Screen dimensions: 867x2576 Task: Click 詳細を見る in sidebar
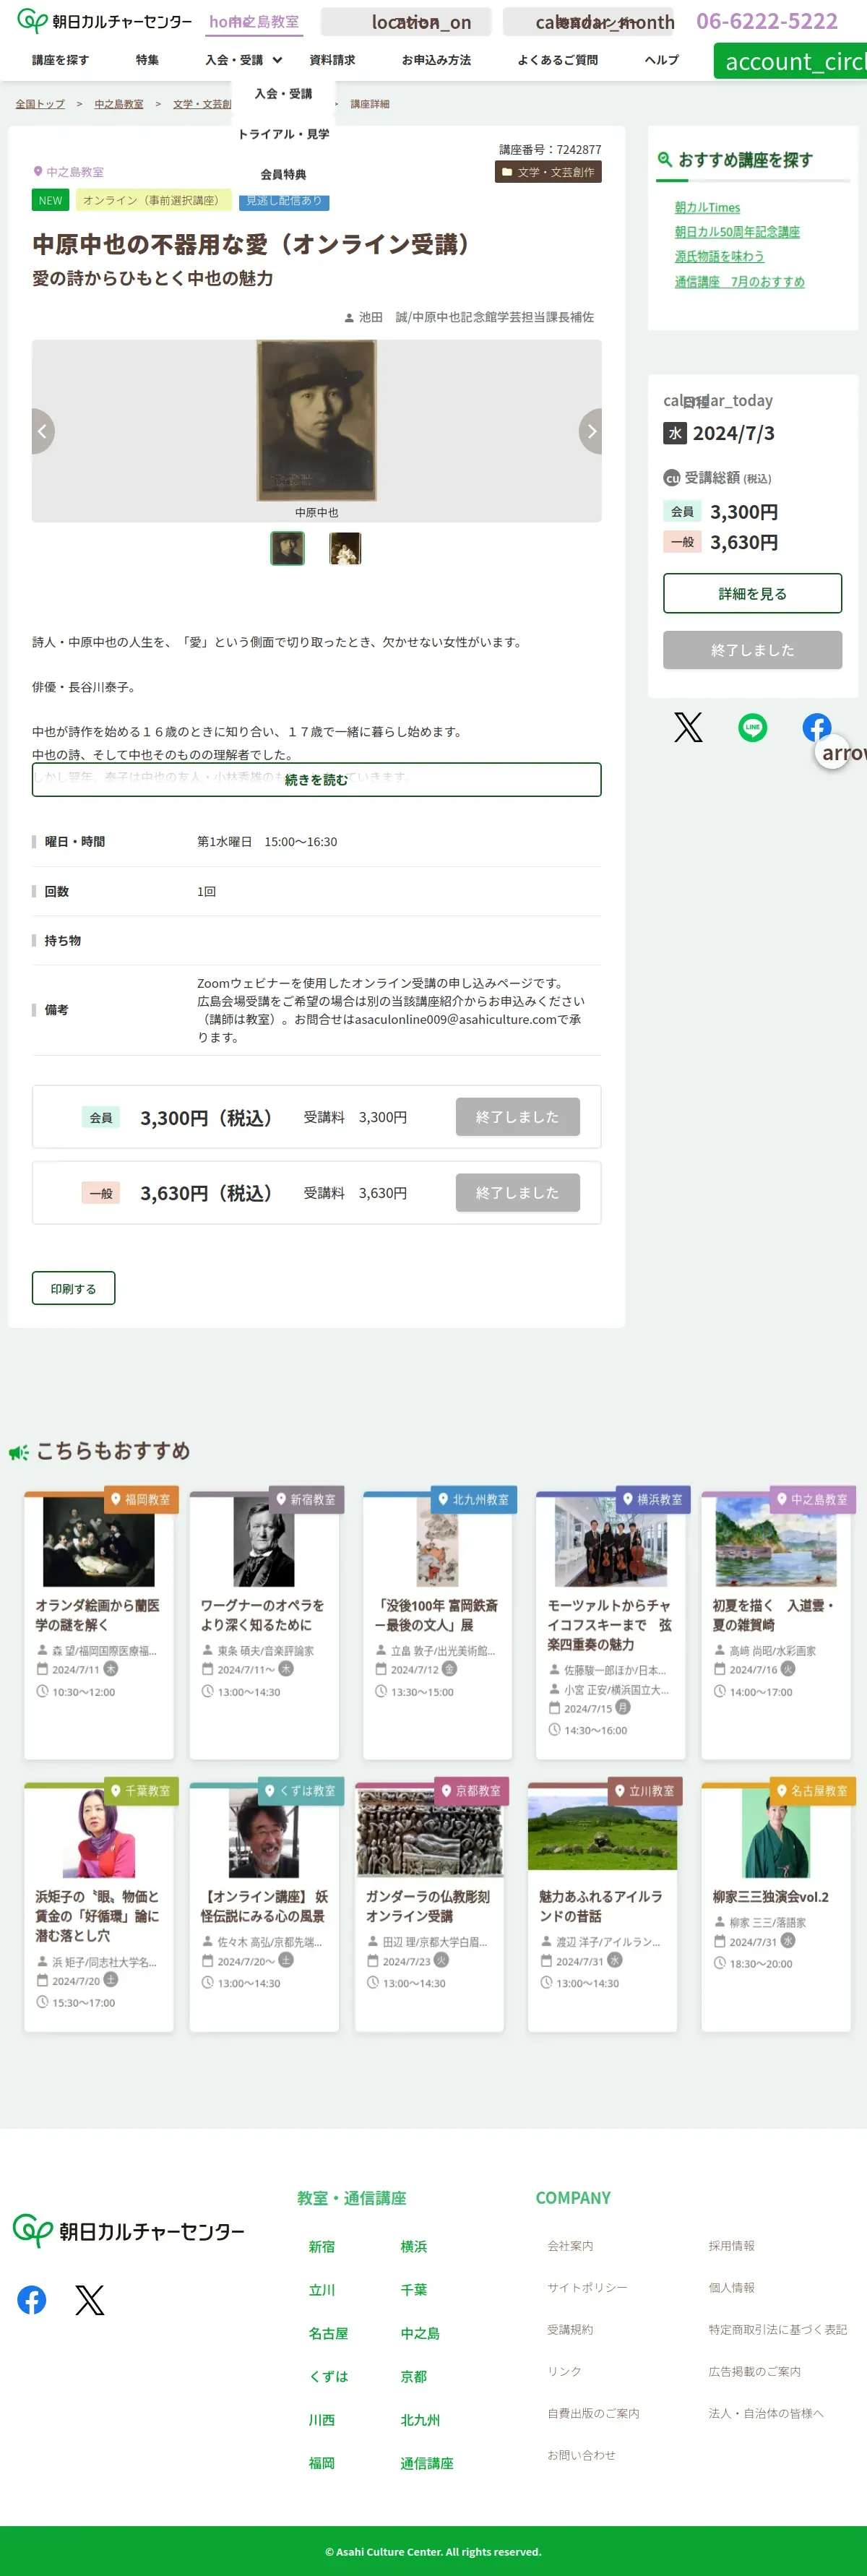[x=752, y=594]
